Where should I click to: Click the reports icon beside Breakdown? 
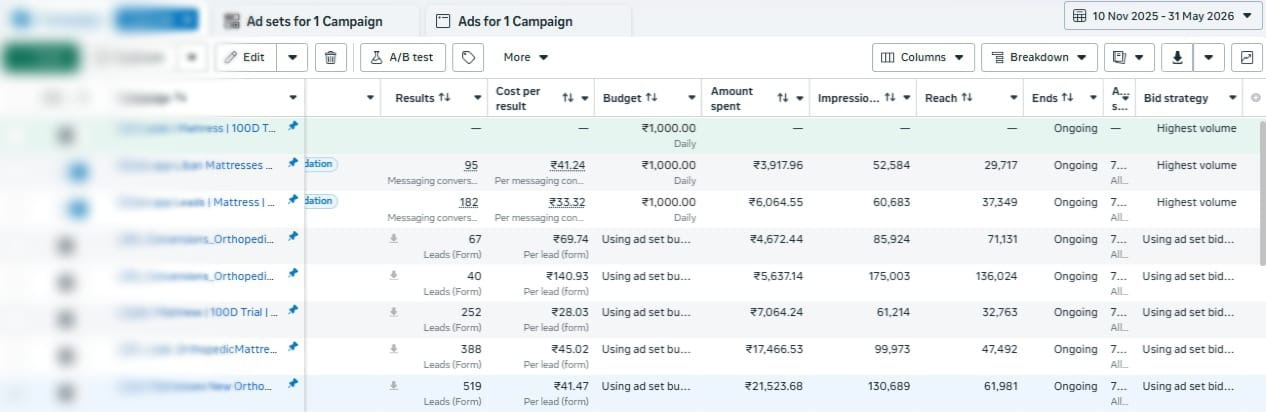click(1130, 57)
